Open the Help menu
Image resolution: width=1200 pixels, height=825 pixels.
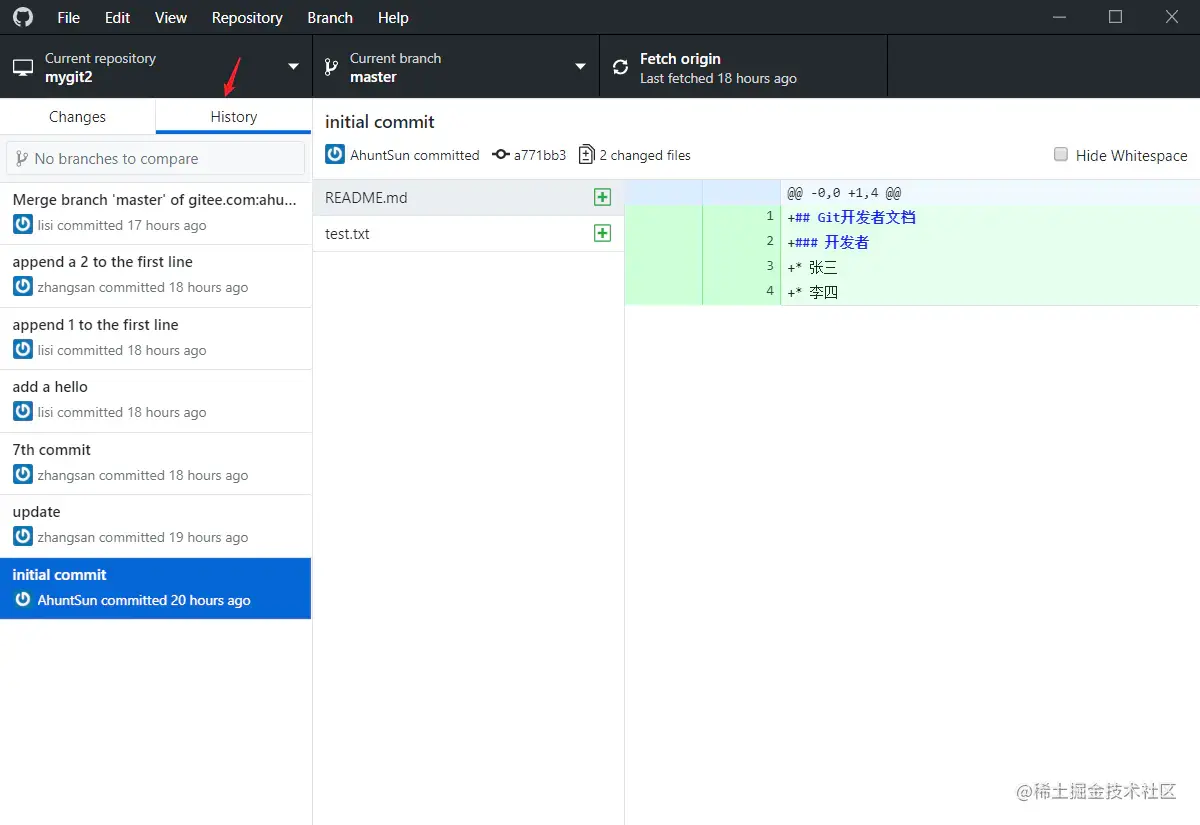click(393, 17)
